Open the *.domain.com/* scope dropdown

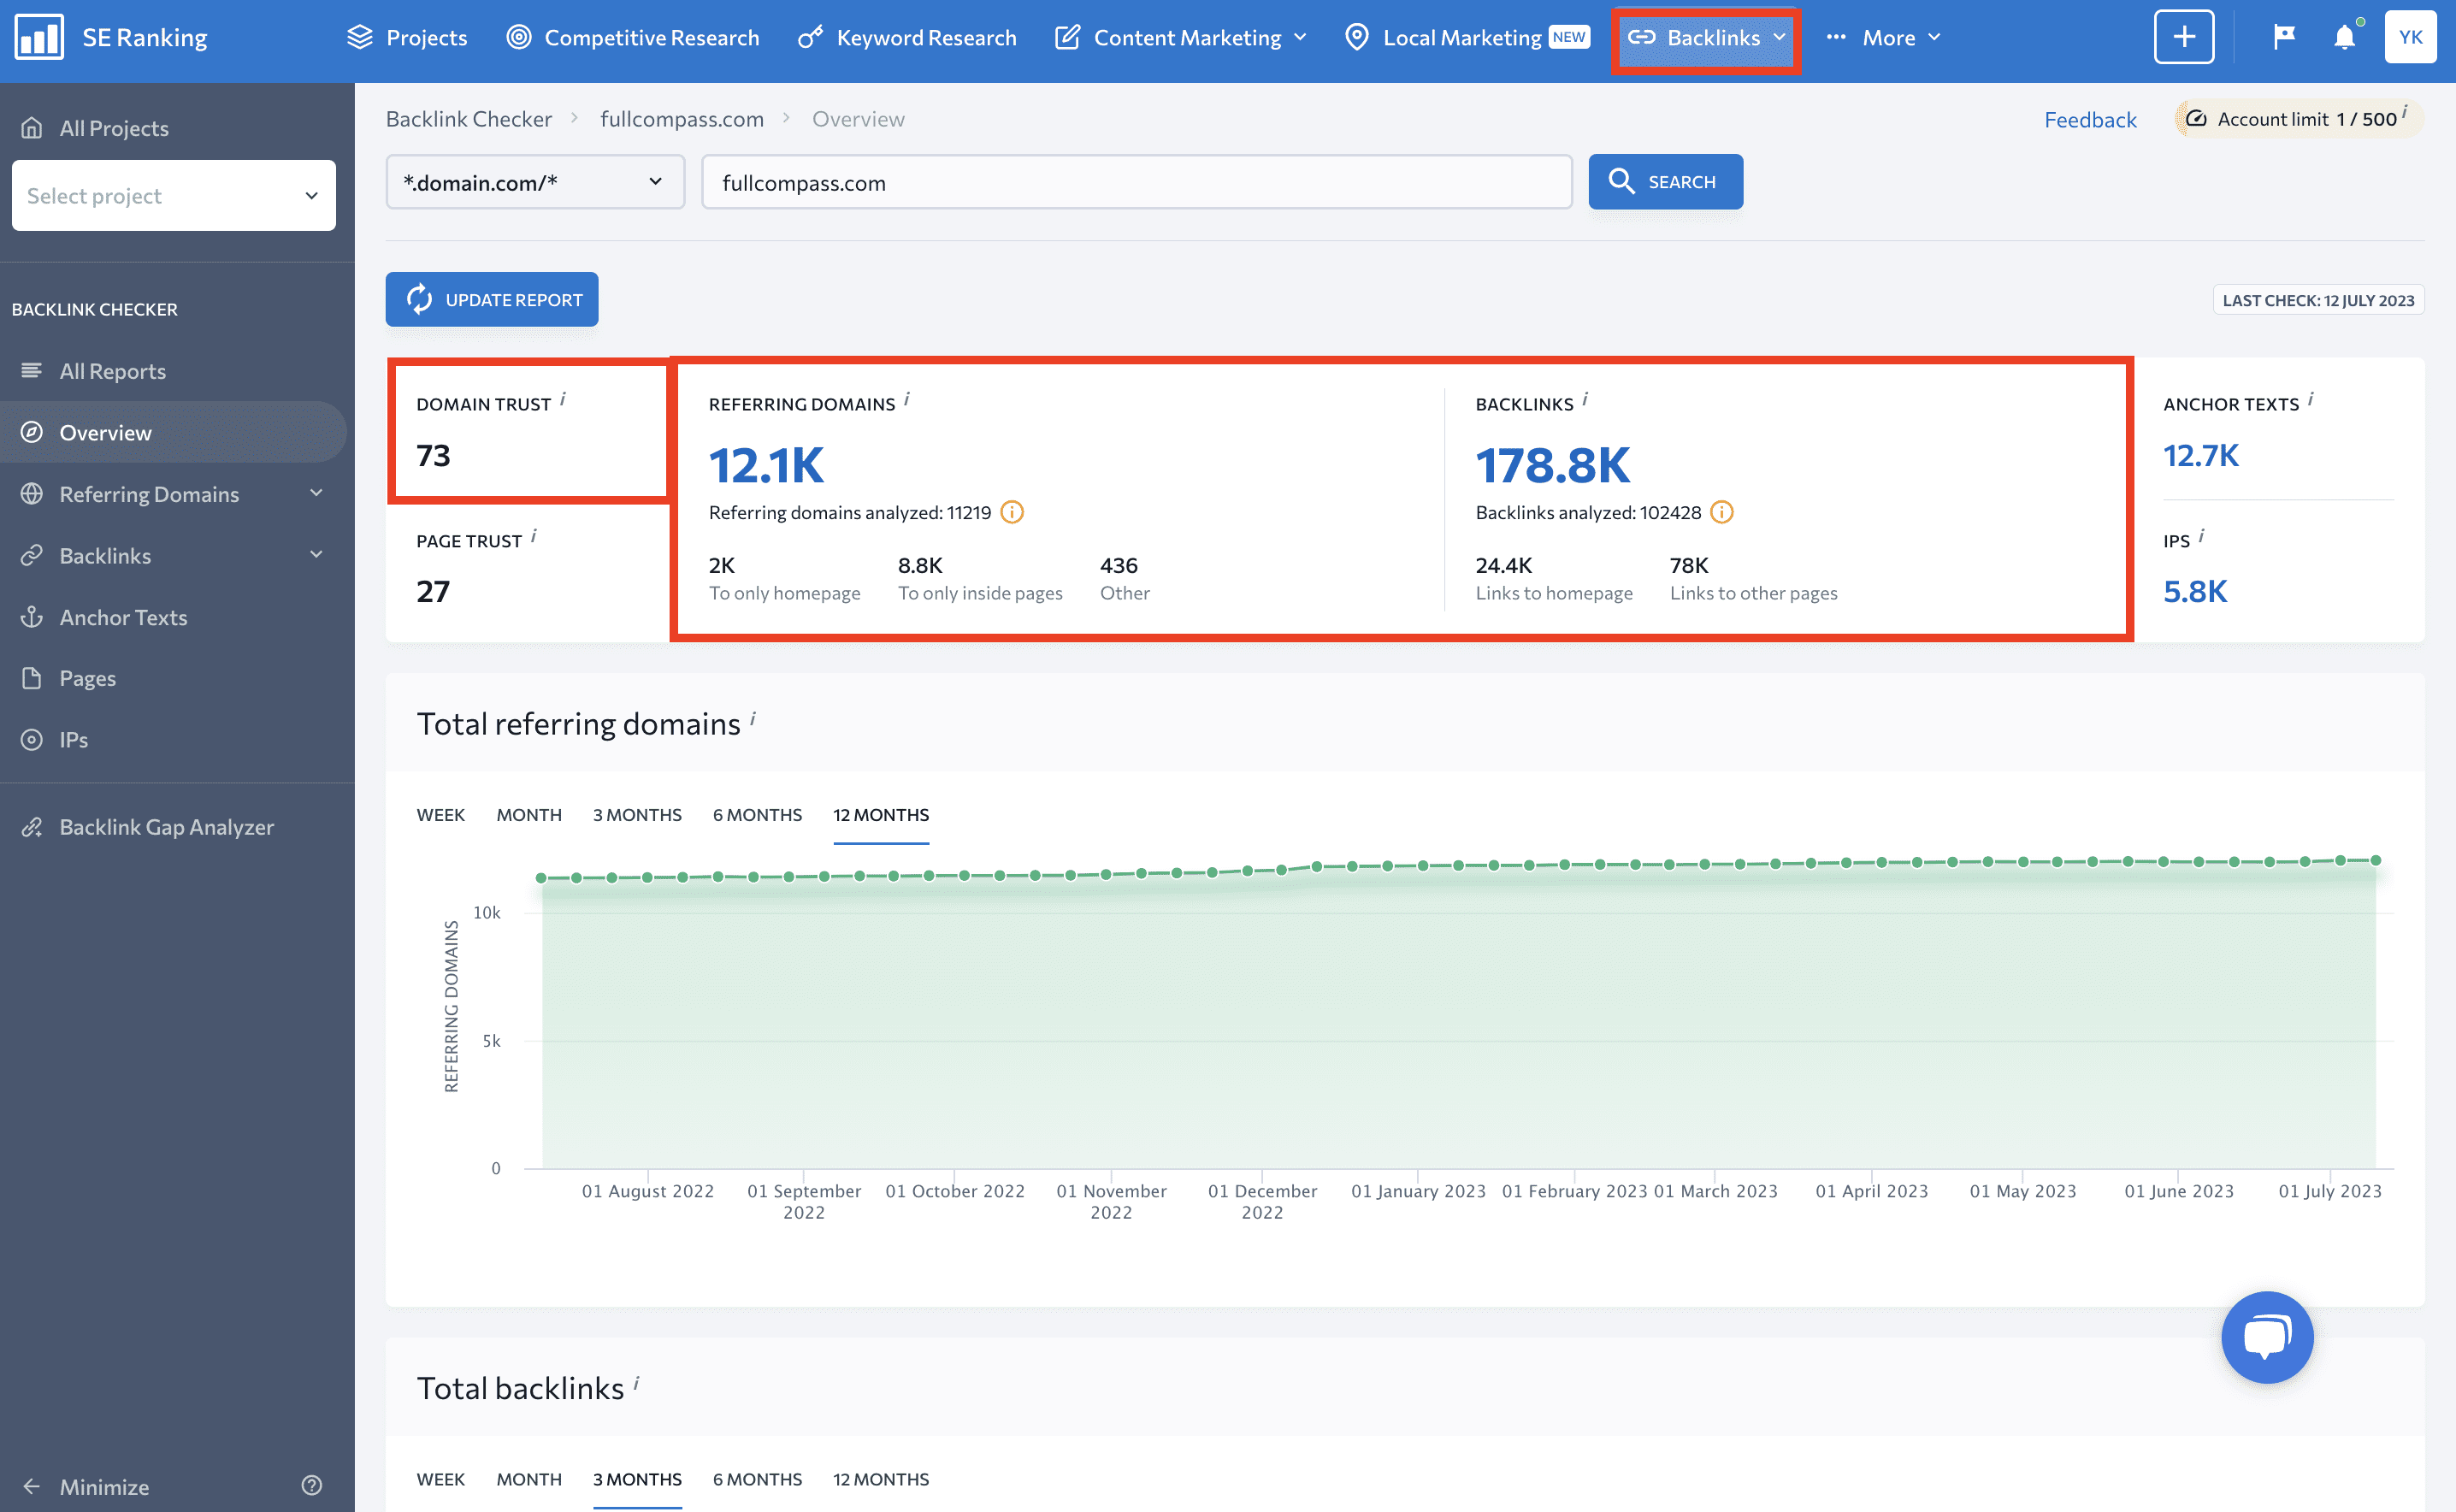tap(535, 182)
